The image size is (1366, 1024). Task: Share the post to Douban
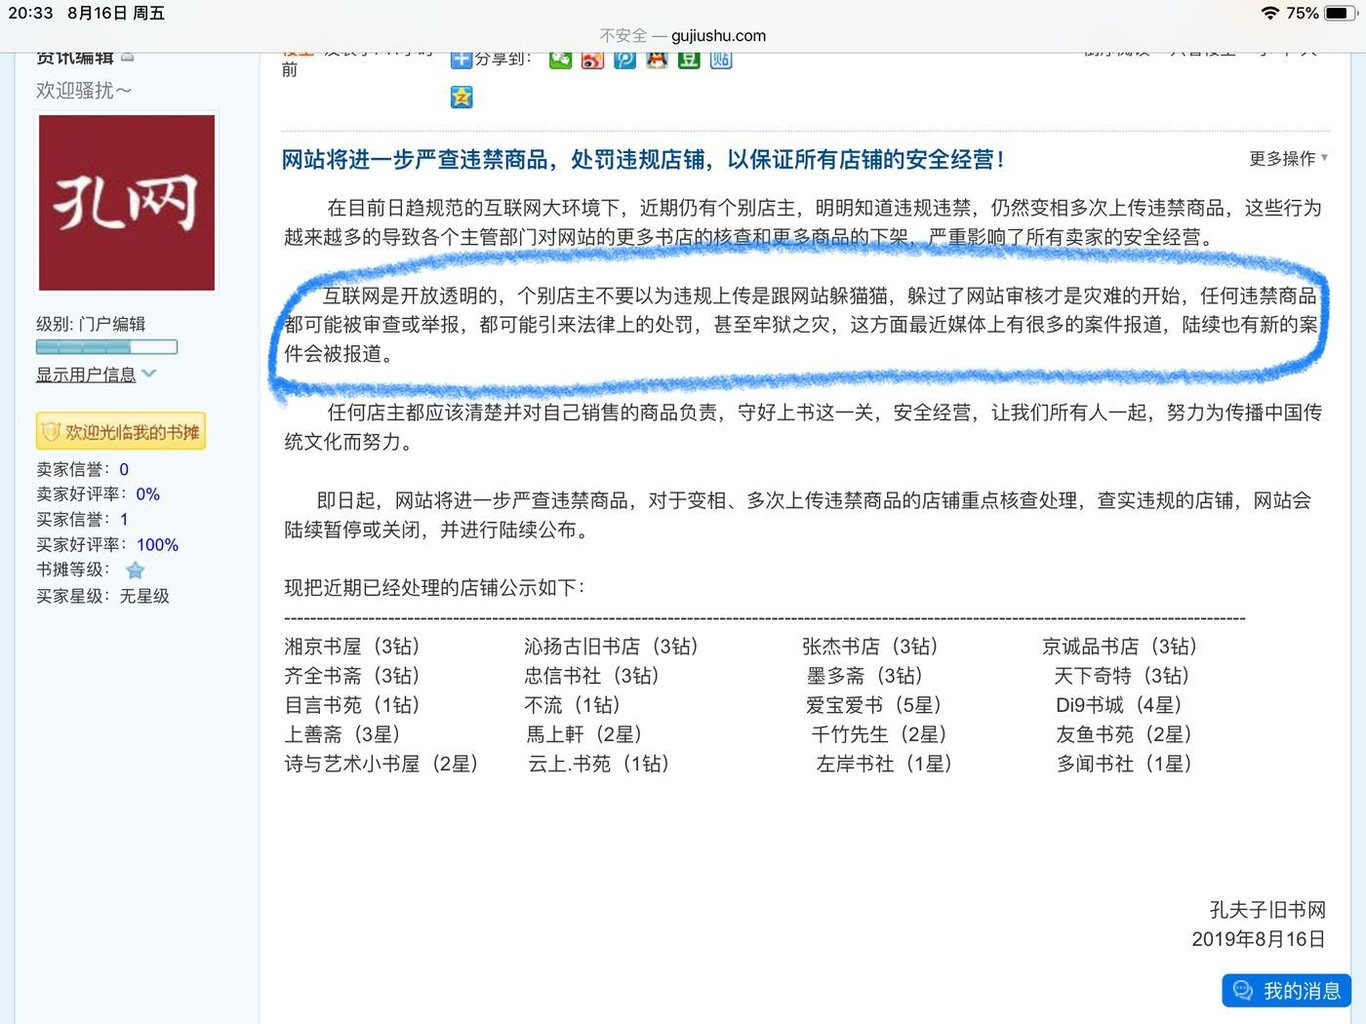[688, 60]
